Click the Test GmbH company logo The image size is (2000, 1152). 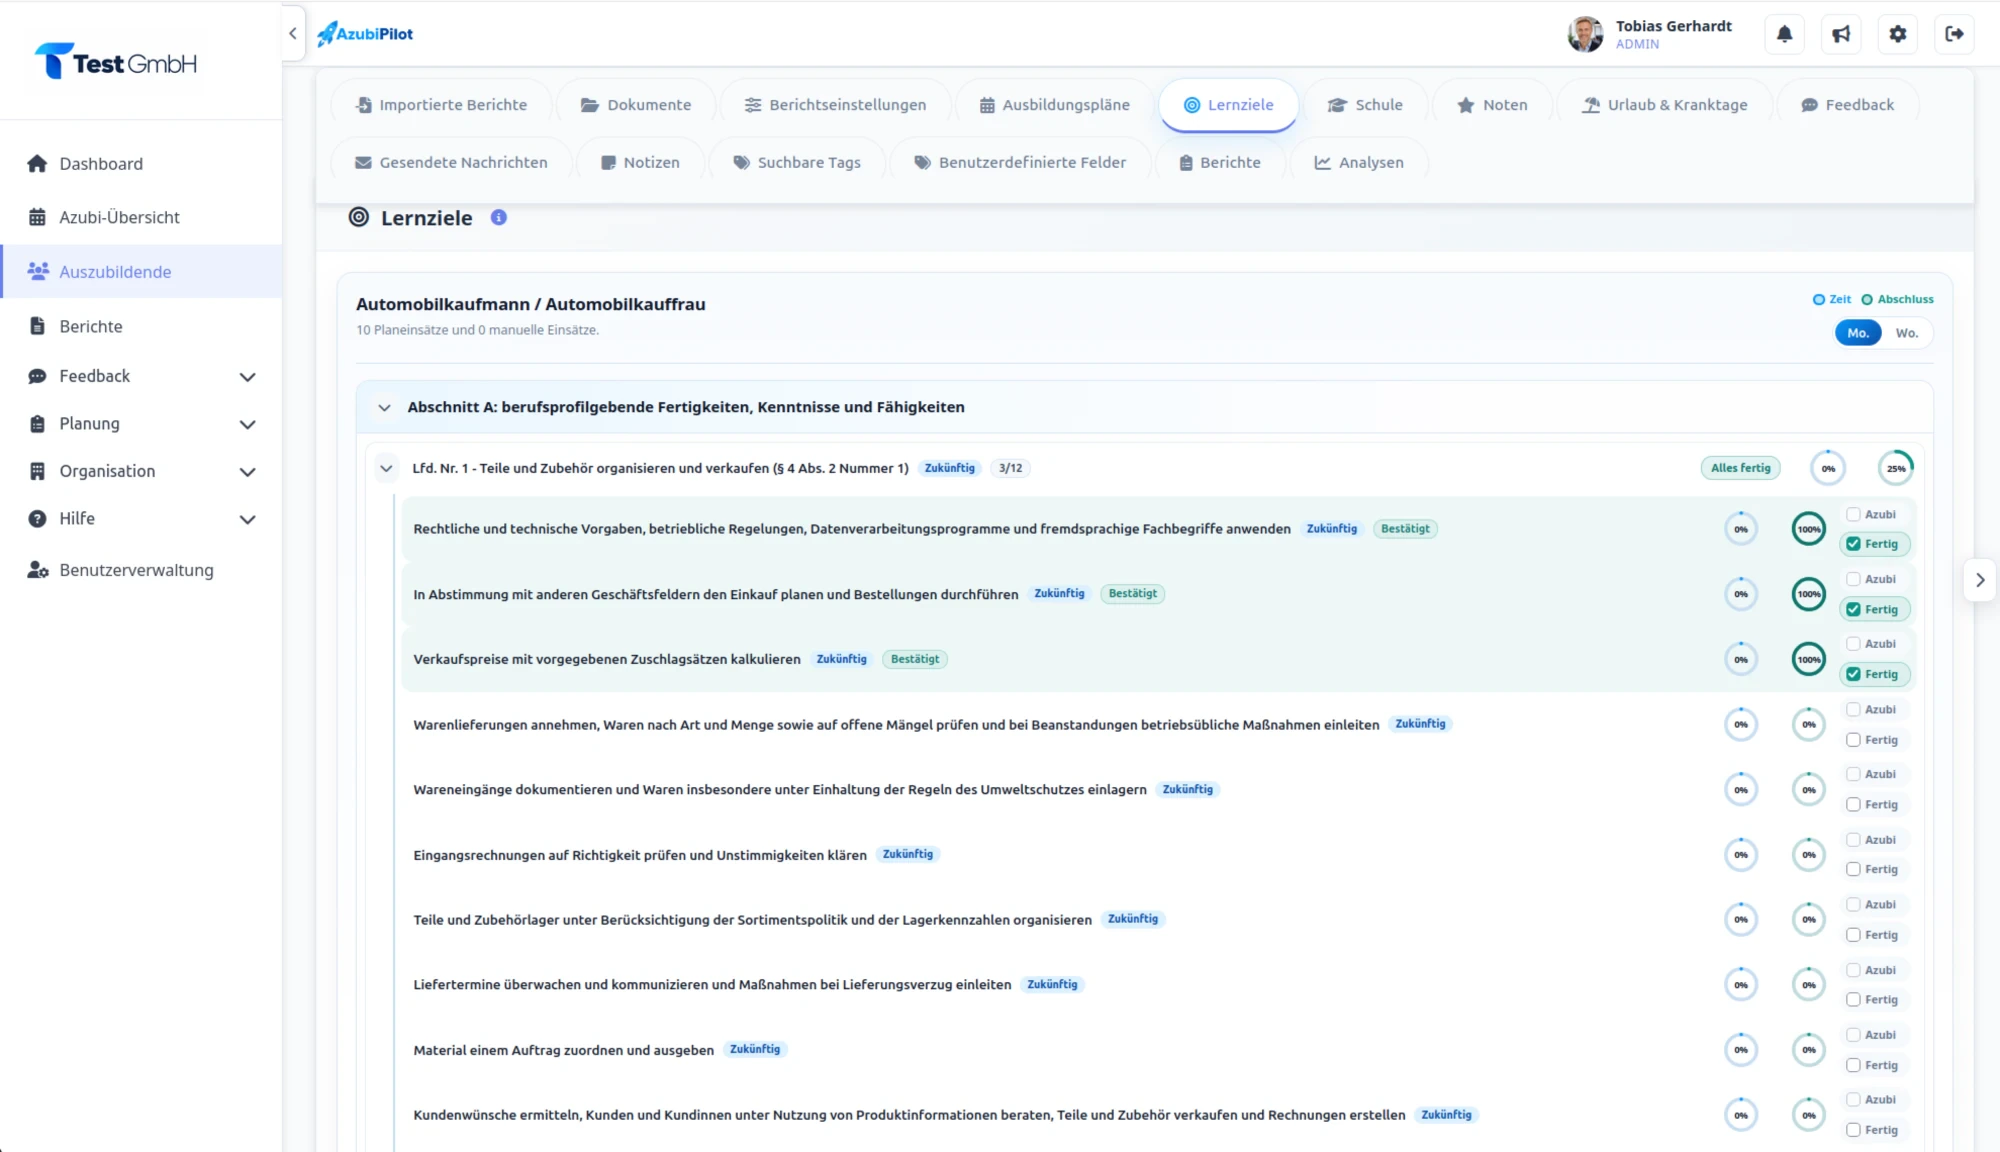coord(116,62)
